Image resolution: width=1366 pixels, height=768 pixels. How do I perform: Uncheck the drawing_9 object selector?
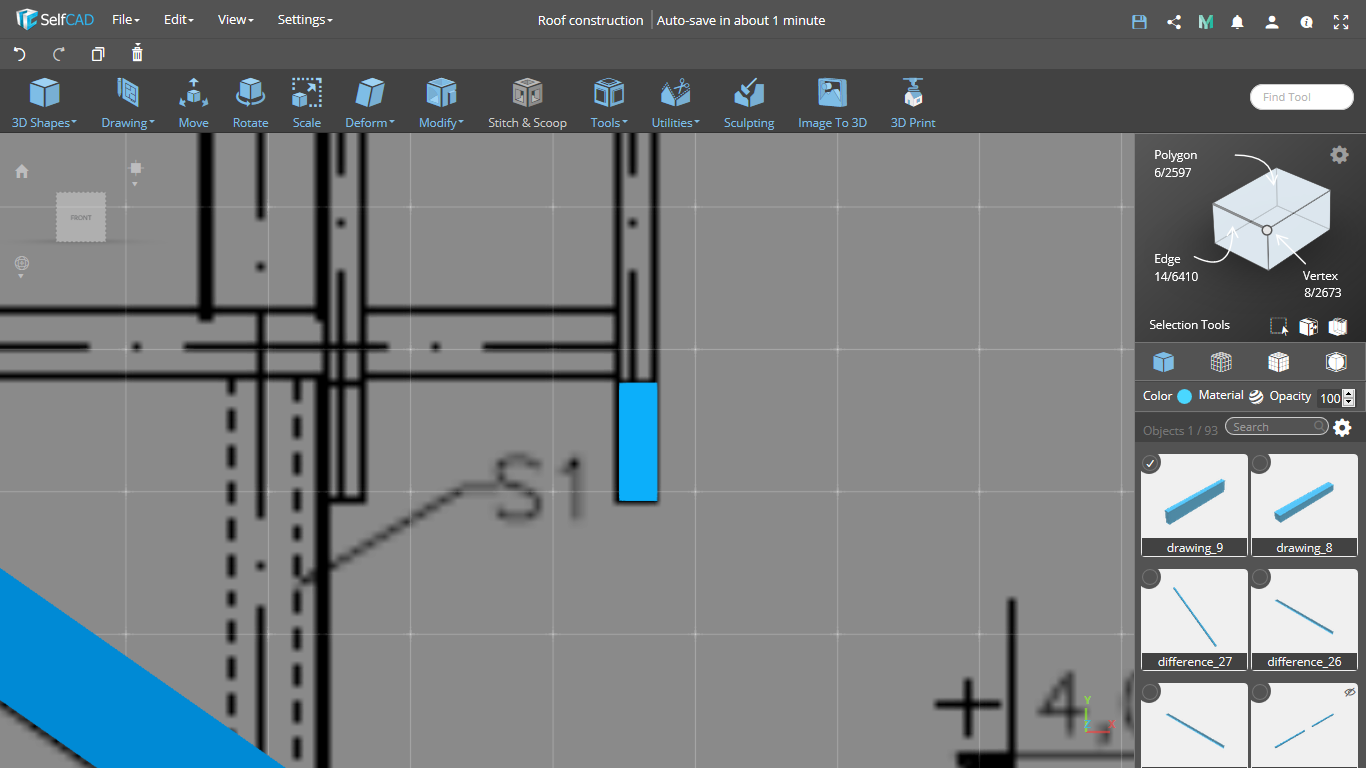(1151, 463)
